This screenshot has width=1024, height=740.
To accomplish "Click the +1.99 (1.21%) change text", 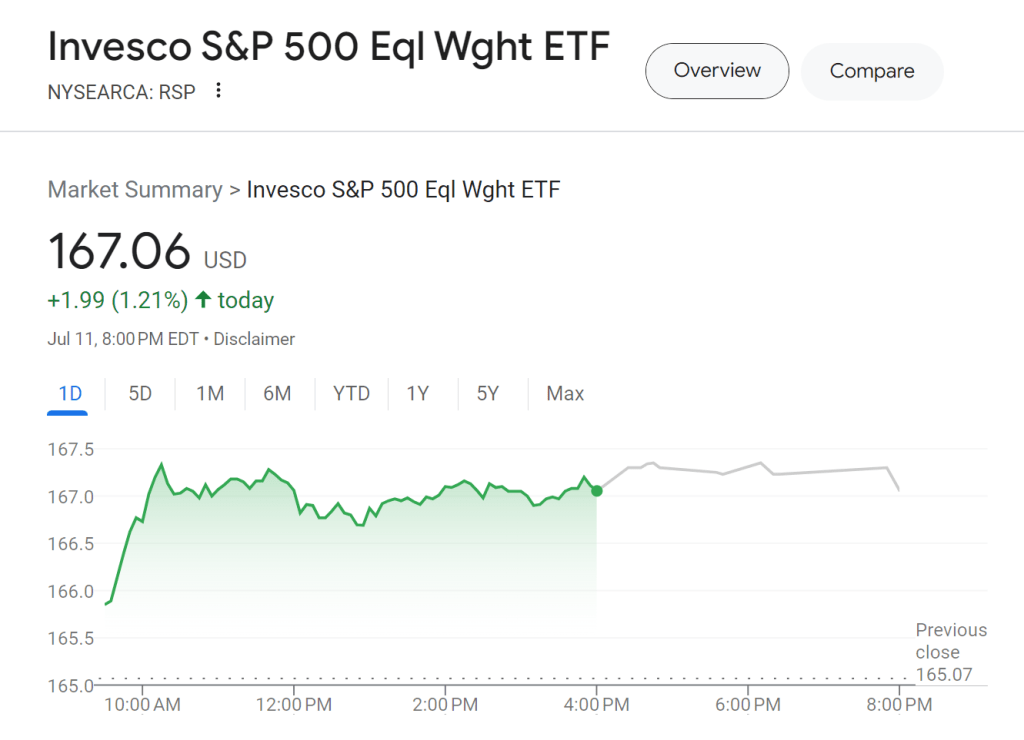I will (117, 300).
